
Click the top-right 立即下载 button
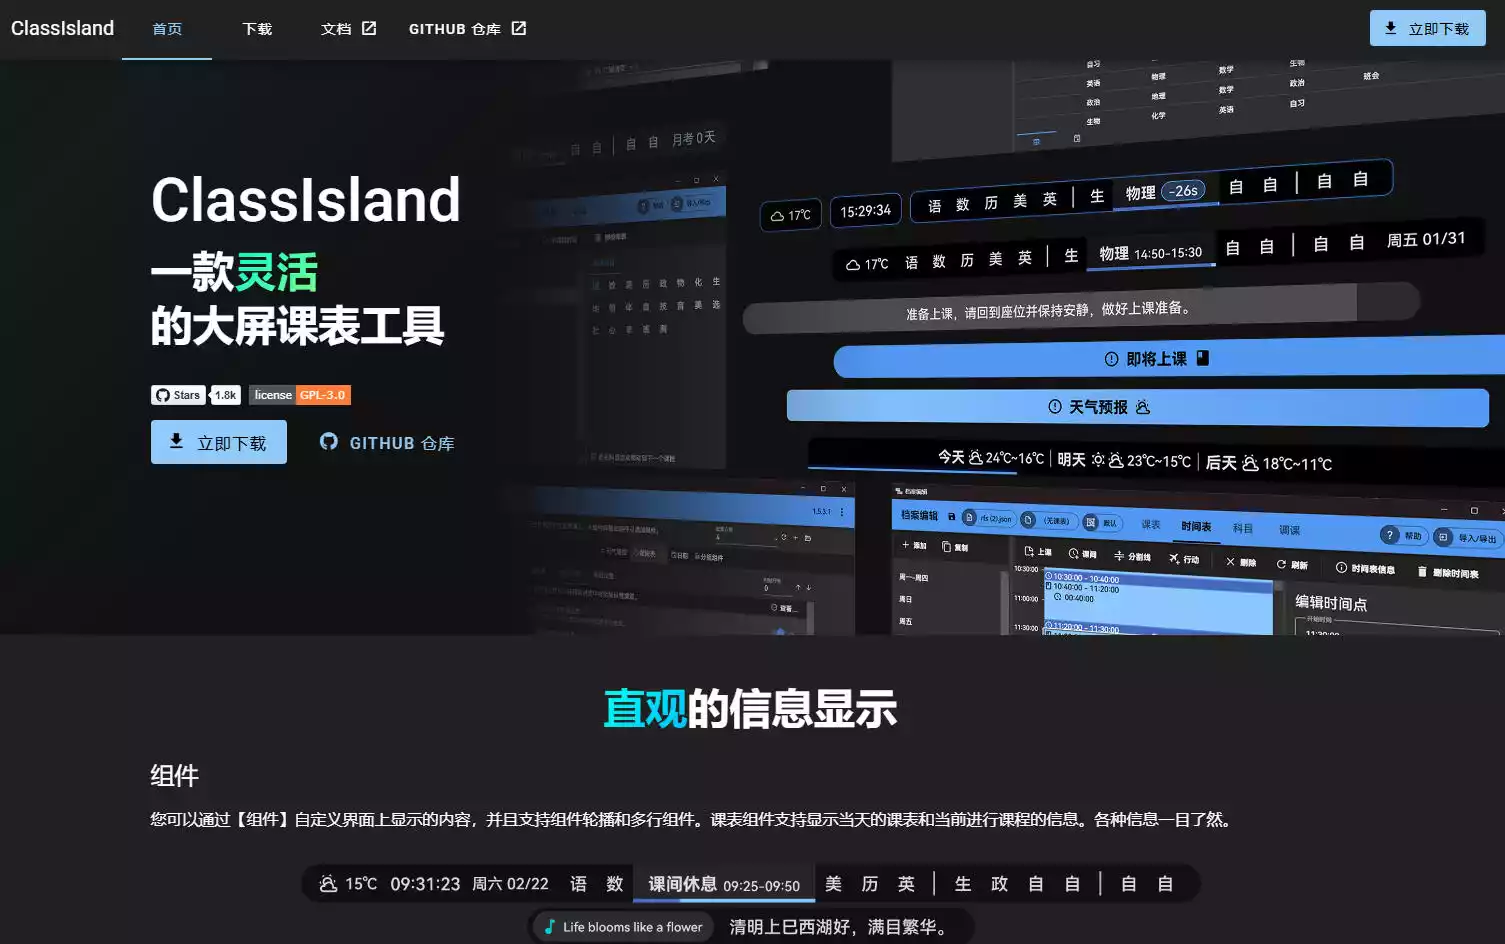point(1427,28)
